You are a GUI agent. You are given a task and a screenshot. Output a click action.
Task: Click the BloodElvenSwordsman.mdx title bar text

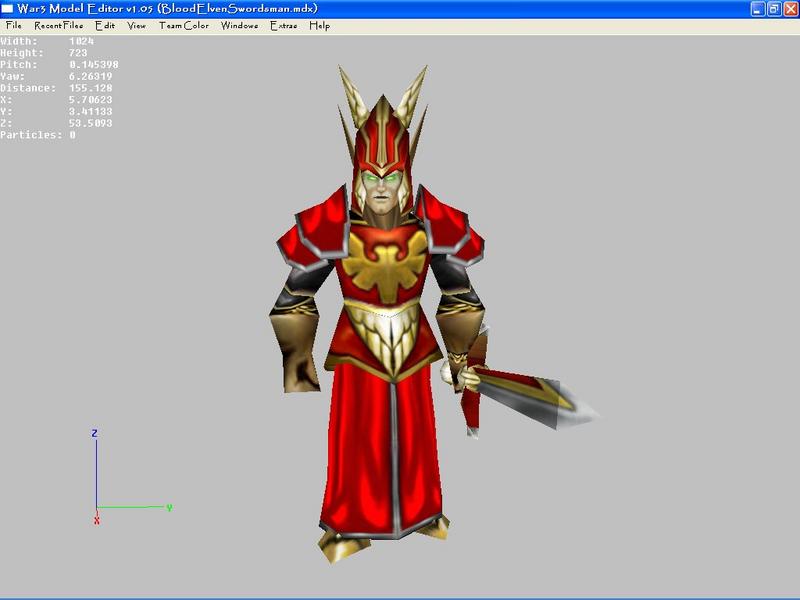[239, 9]
